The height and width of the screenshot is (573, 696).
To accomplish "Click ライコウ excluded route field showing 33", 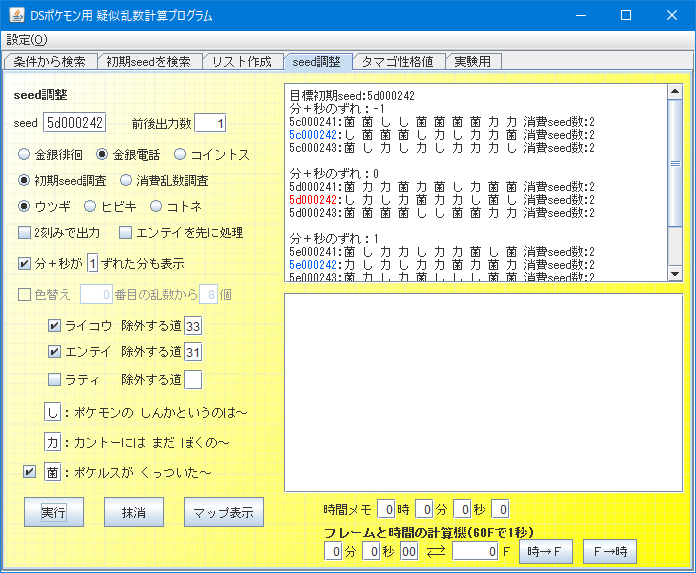I will pos(193,326).
